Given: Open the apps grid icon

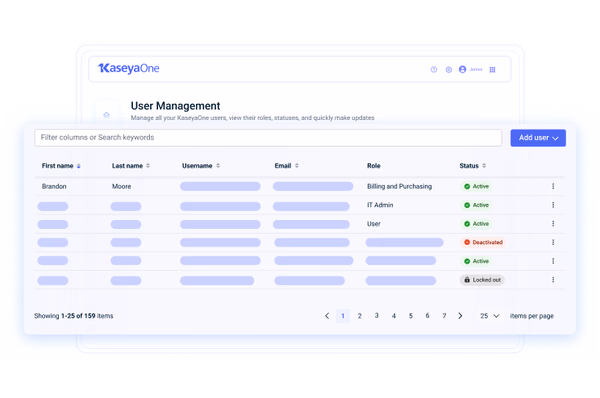Looking at the screenshot, I should coord(492,70).
